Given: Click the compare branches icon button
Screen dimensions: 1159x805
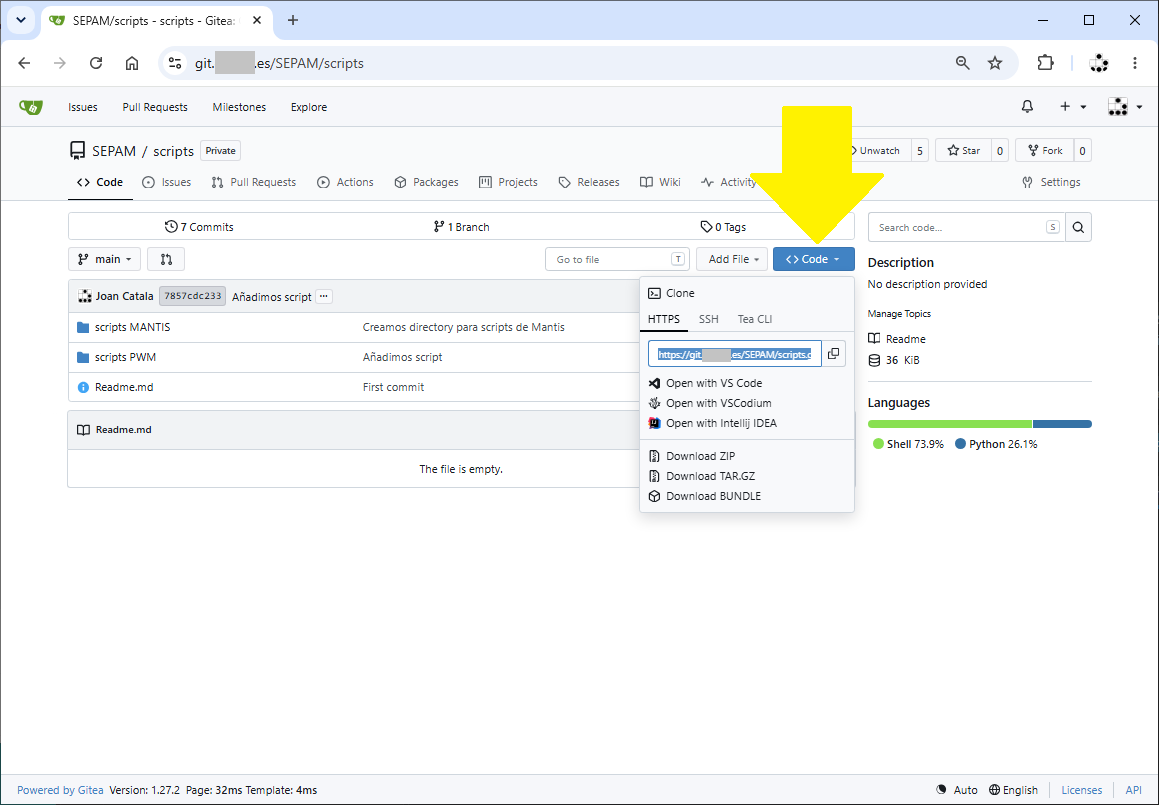Looking at the screenshot, I should (166, 259).
